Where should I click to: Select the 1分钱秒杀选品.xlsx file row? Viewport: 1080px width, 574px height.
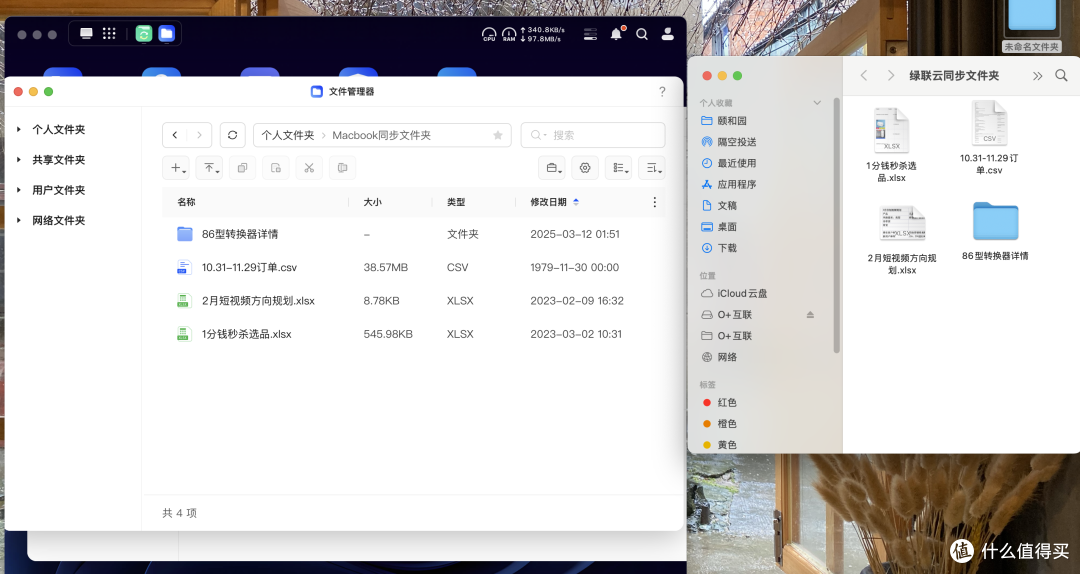click(x=413, y=334)
